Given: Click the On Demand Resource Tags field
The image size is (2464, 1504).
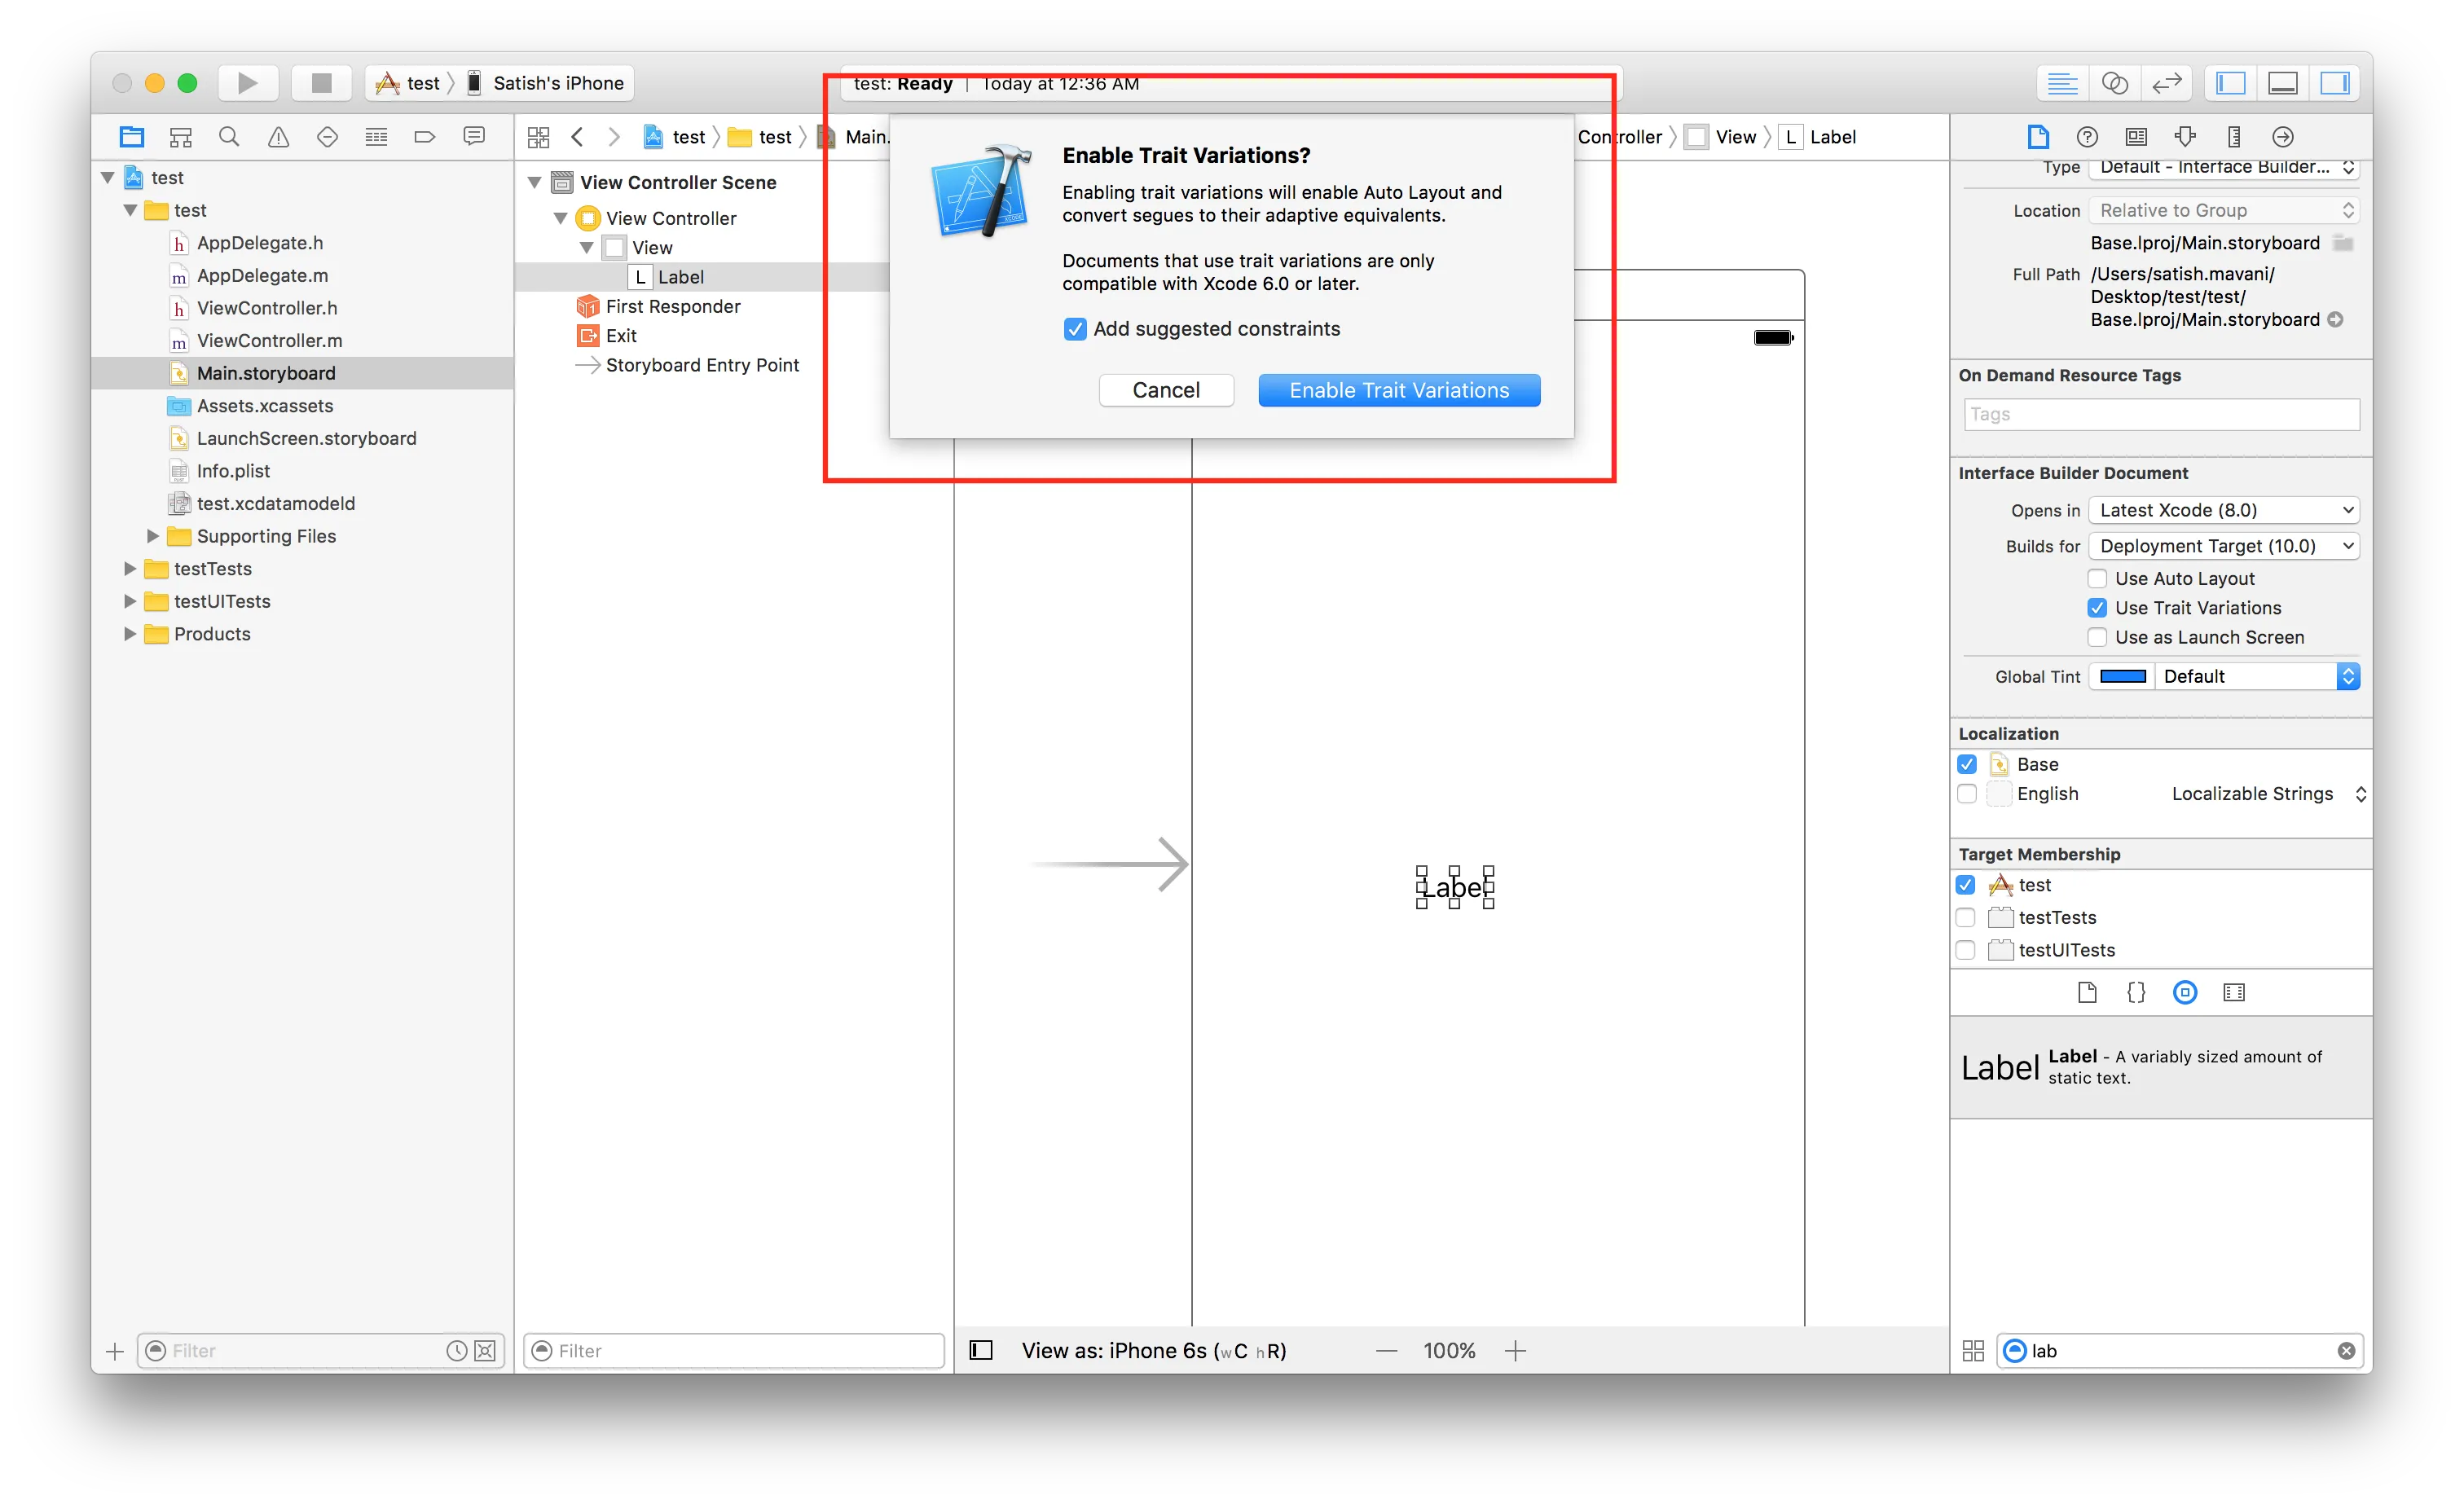Looking at the screenshot, I should pos(2161,414).
